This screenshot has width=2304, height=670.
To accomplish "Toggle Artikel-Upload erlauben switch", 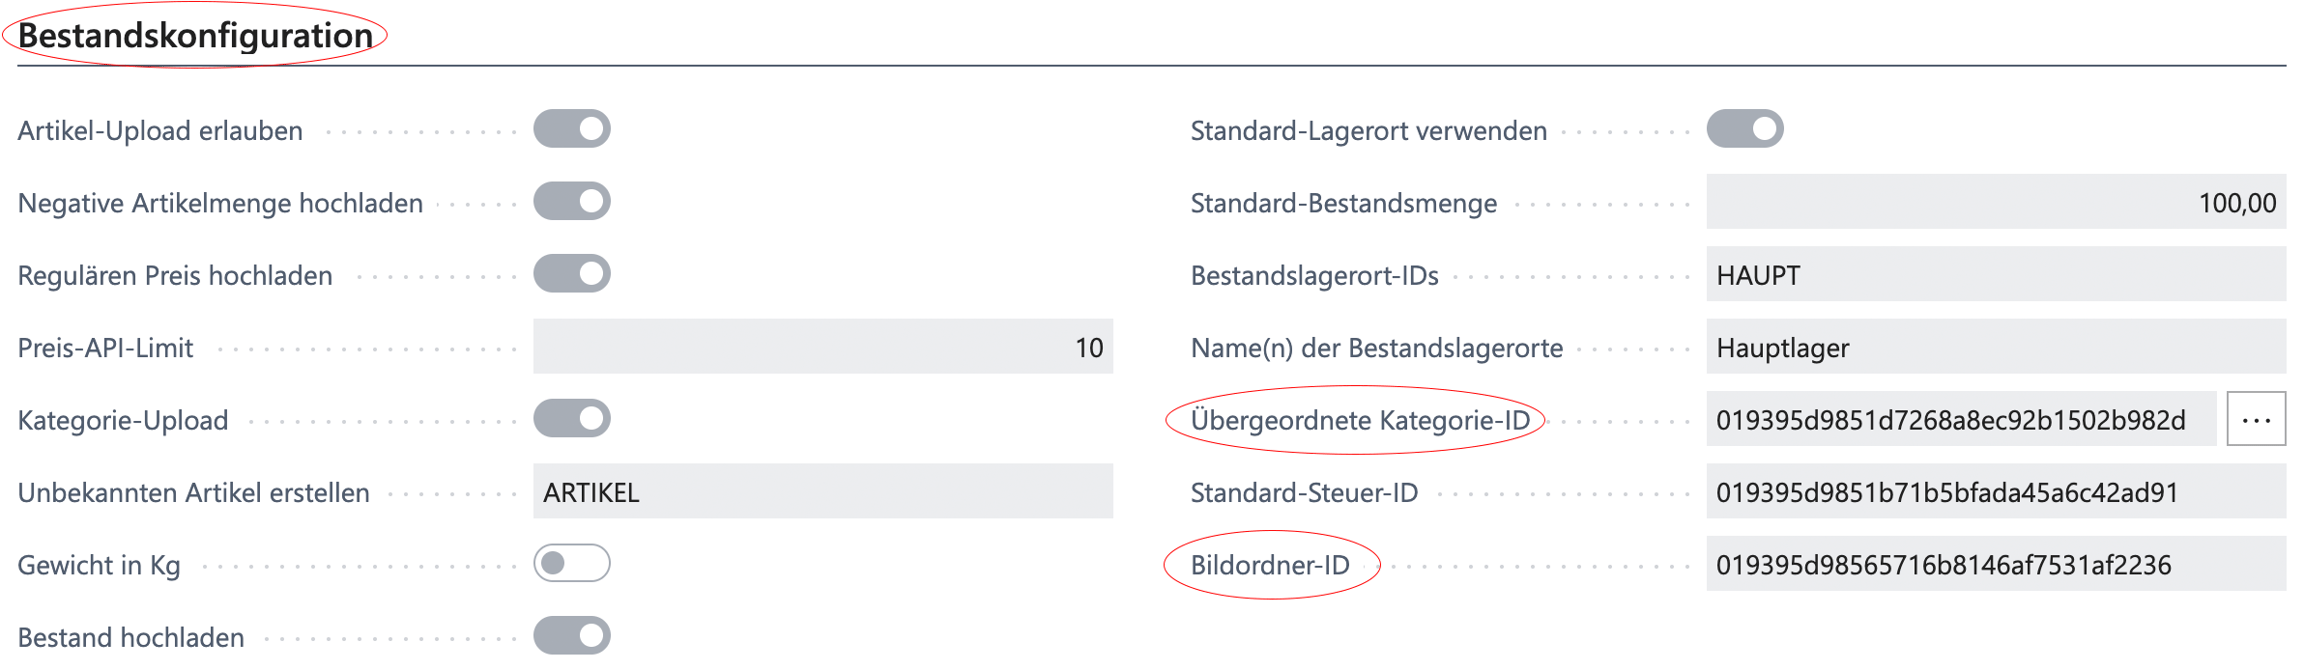I will (x=571, y=129).
